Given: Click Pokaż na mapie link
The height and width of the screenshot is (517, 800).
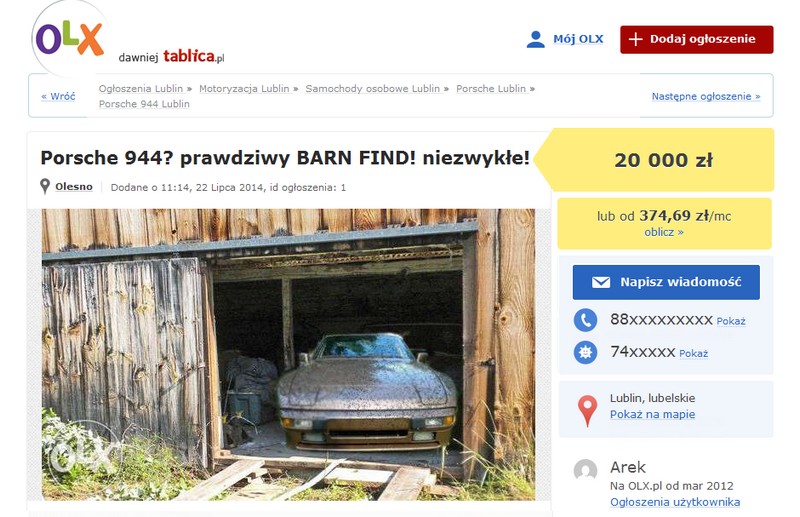Looking at the screenshot, I should pyautogui.click(x=652, y=414).
